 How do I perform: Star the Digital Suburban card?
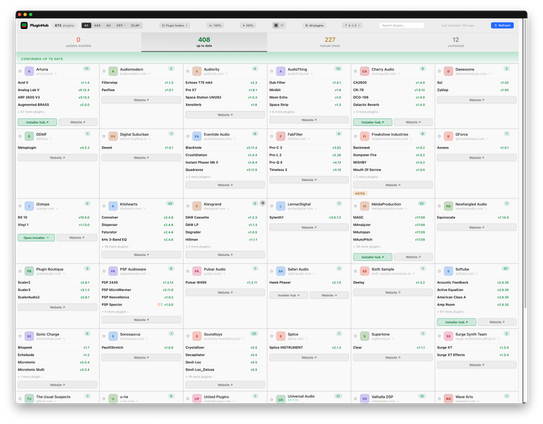pyautogui.click(x=104, y=136)
